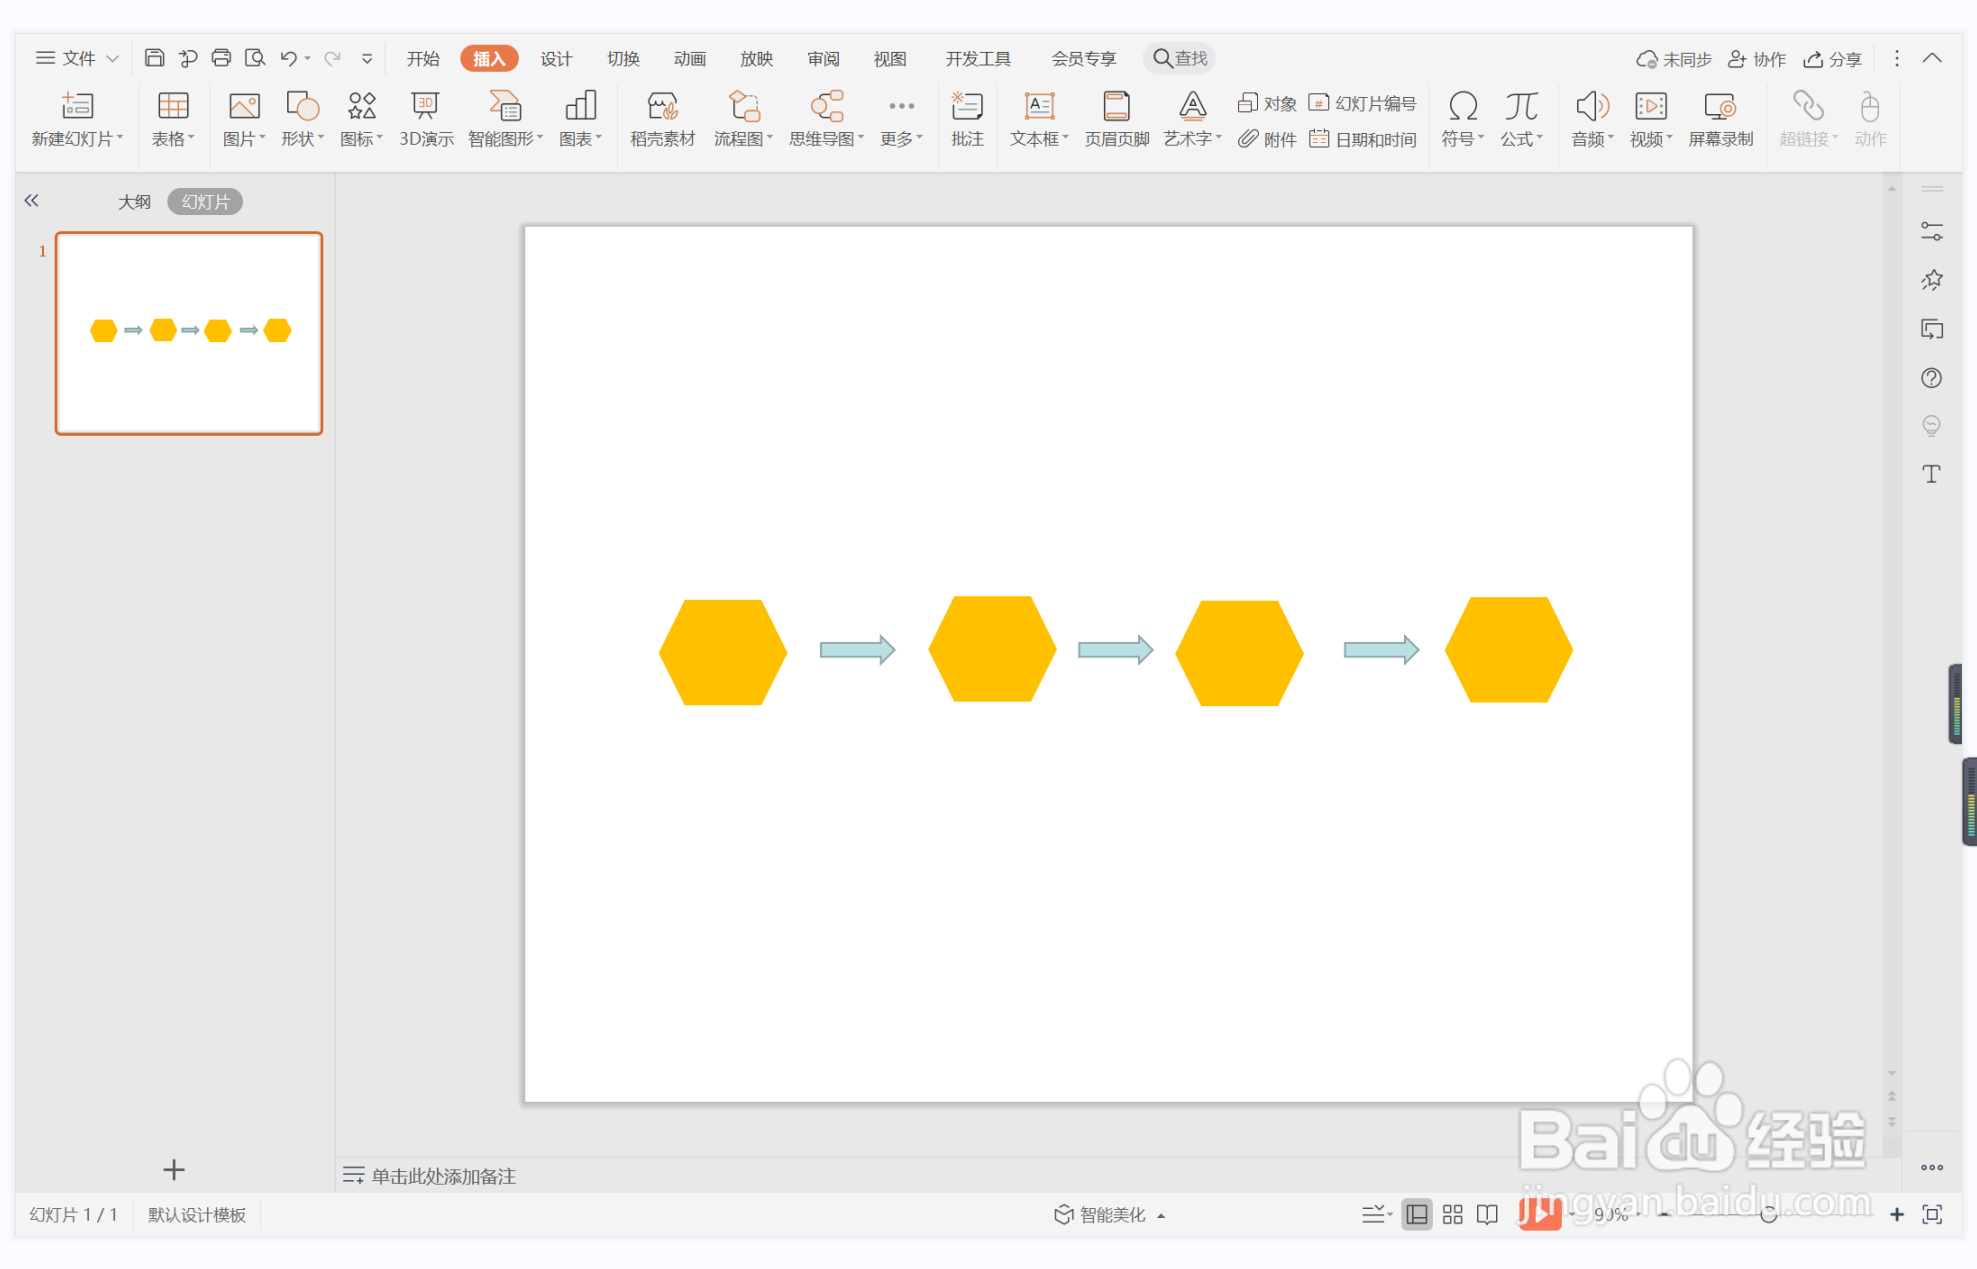Toggle the notes pane button in status bar

coord(1377,1214)
